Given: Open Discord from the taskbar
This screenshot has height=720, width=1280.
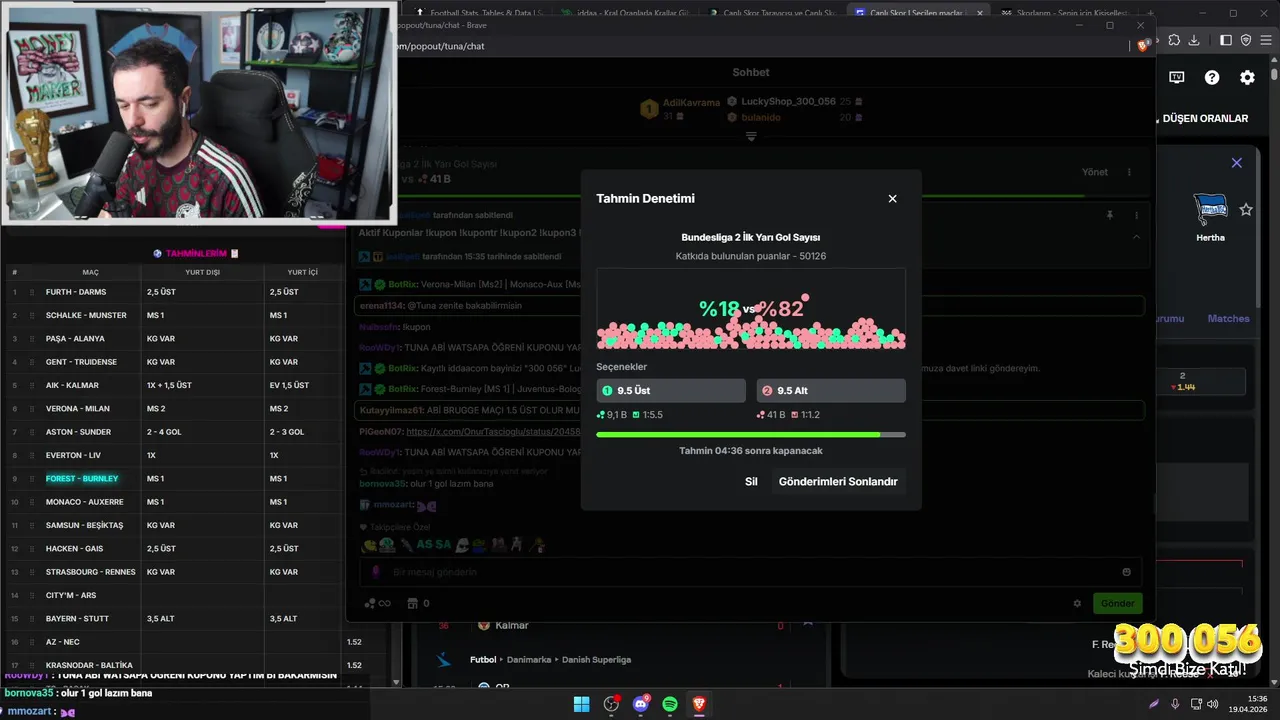Looking at the screenshot, I should point(641,704).
